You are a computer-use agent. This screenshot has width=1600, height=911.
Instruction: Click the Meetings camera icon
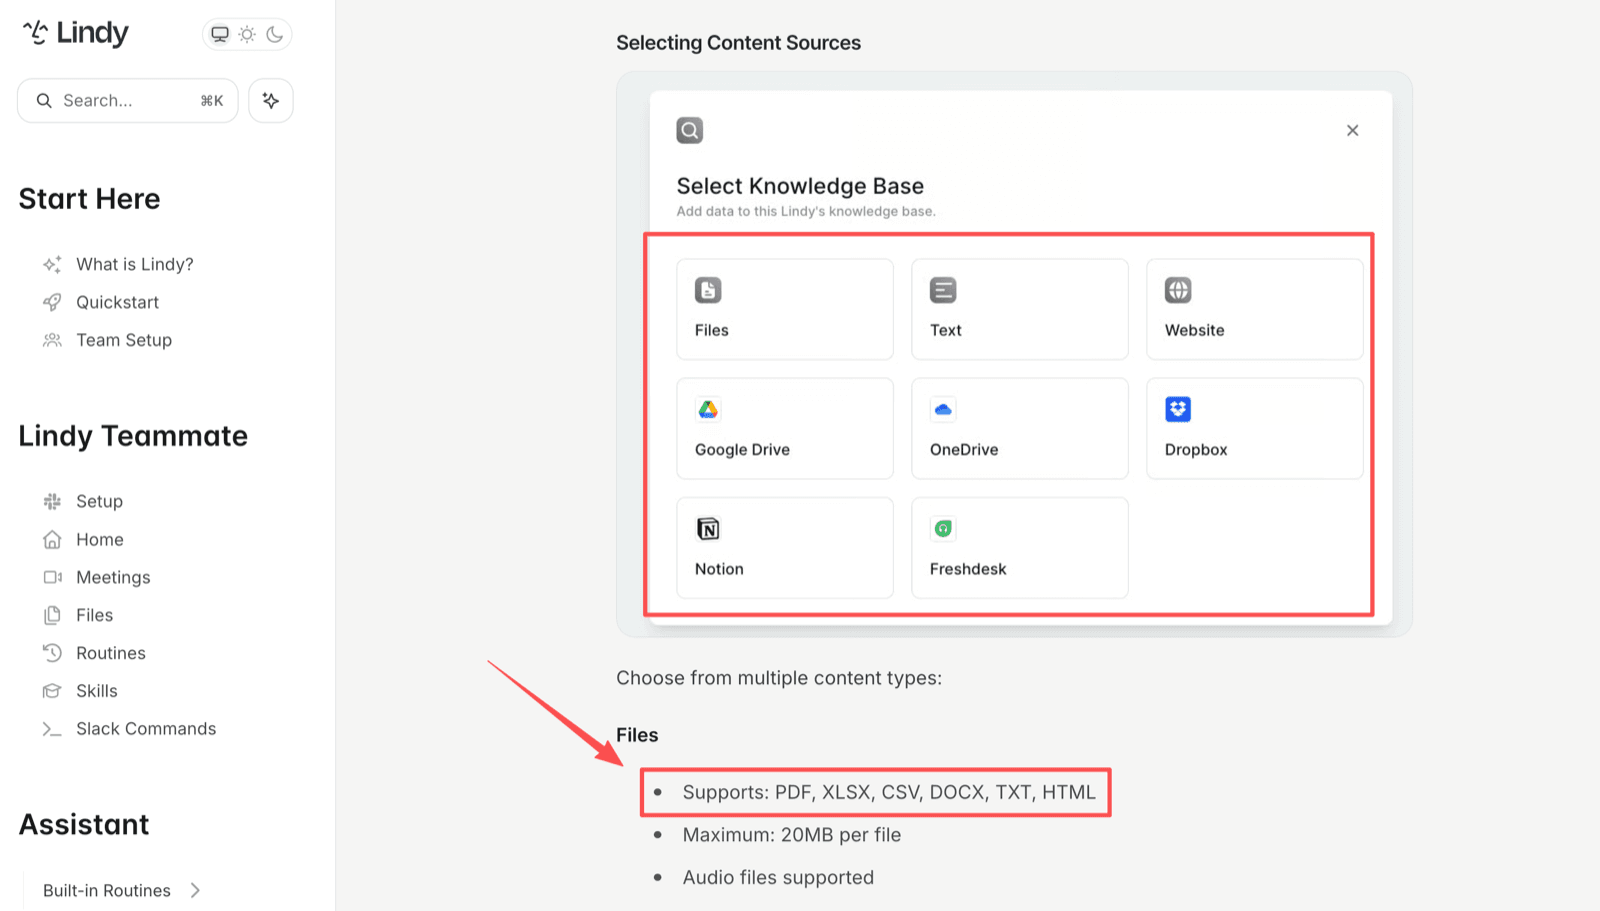point(52,577)
